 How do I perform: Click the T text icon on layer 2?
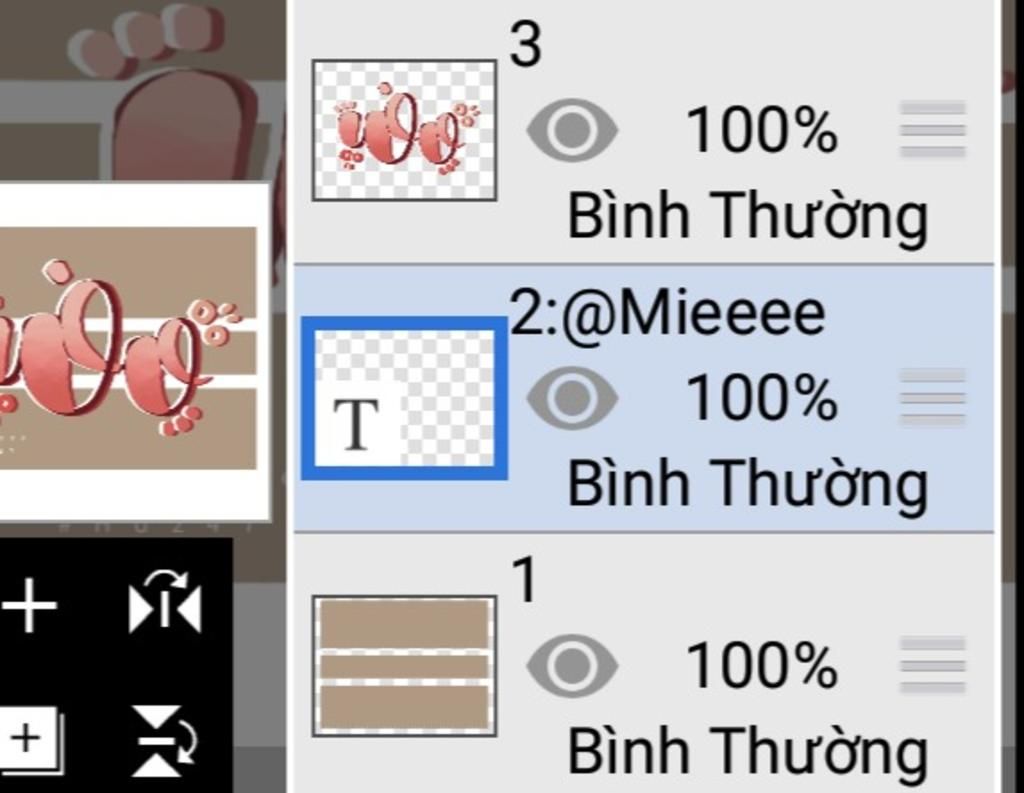click(x=356, y=422)
